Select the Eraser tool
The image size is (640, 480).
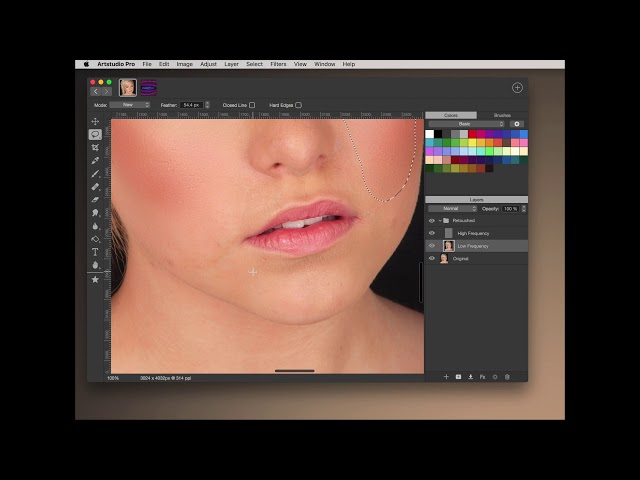tap(95, 200)
